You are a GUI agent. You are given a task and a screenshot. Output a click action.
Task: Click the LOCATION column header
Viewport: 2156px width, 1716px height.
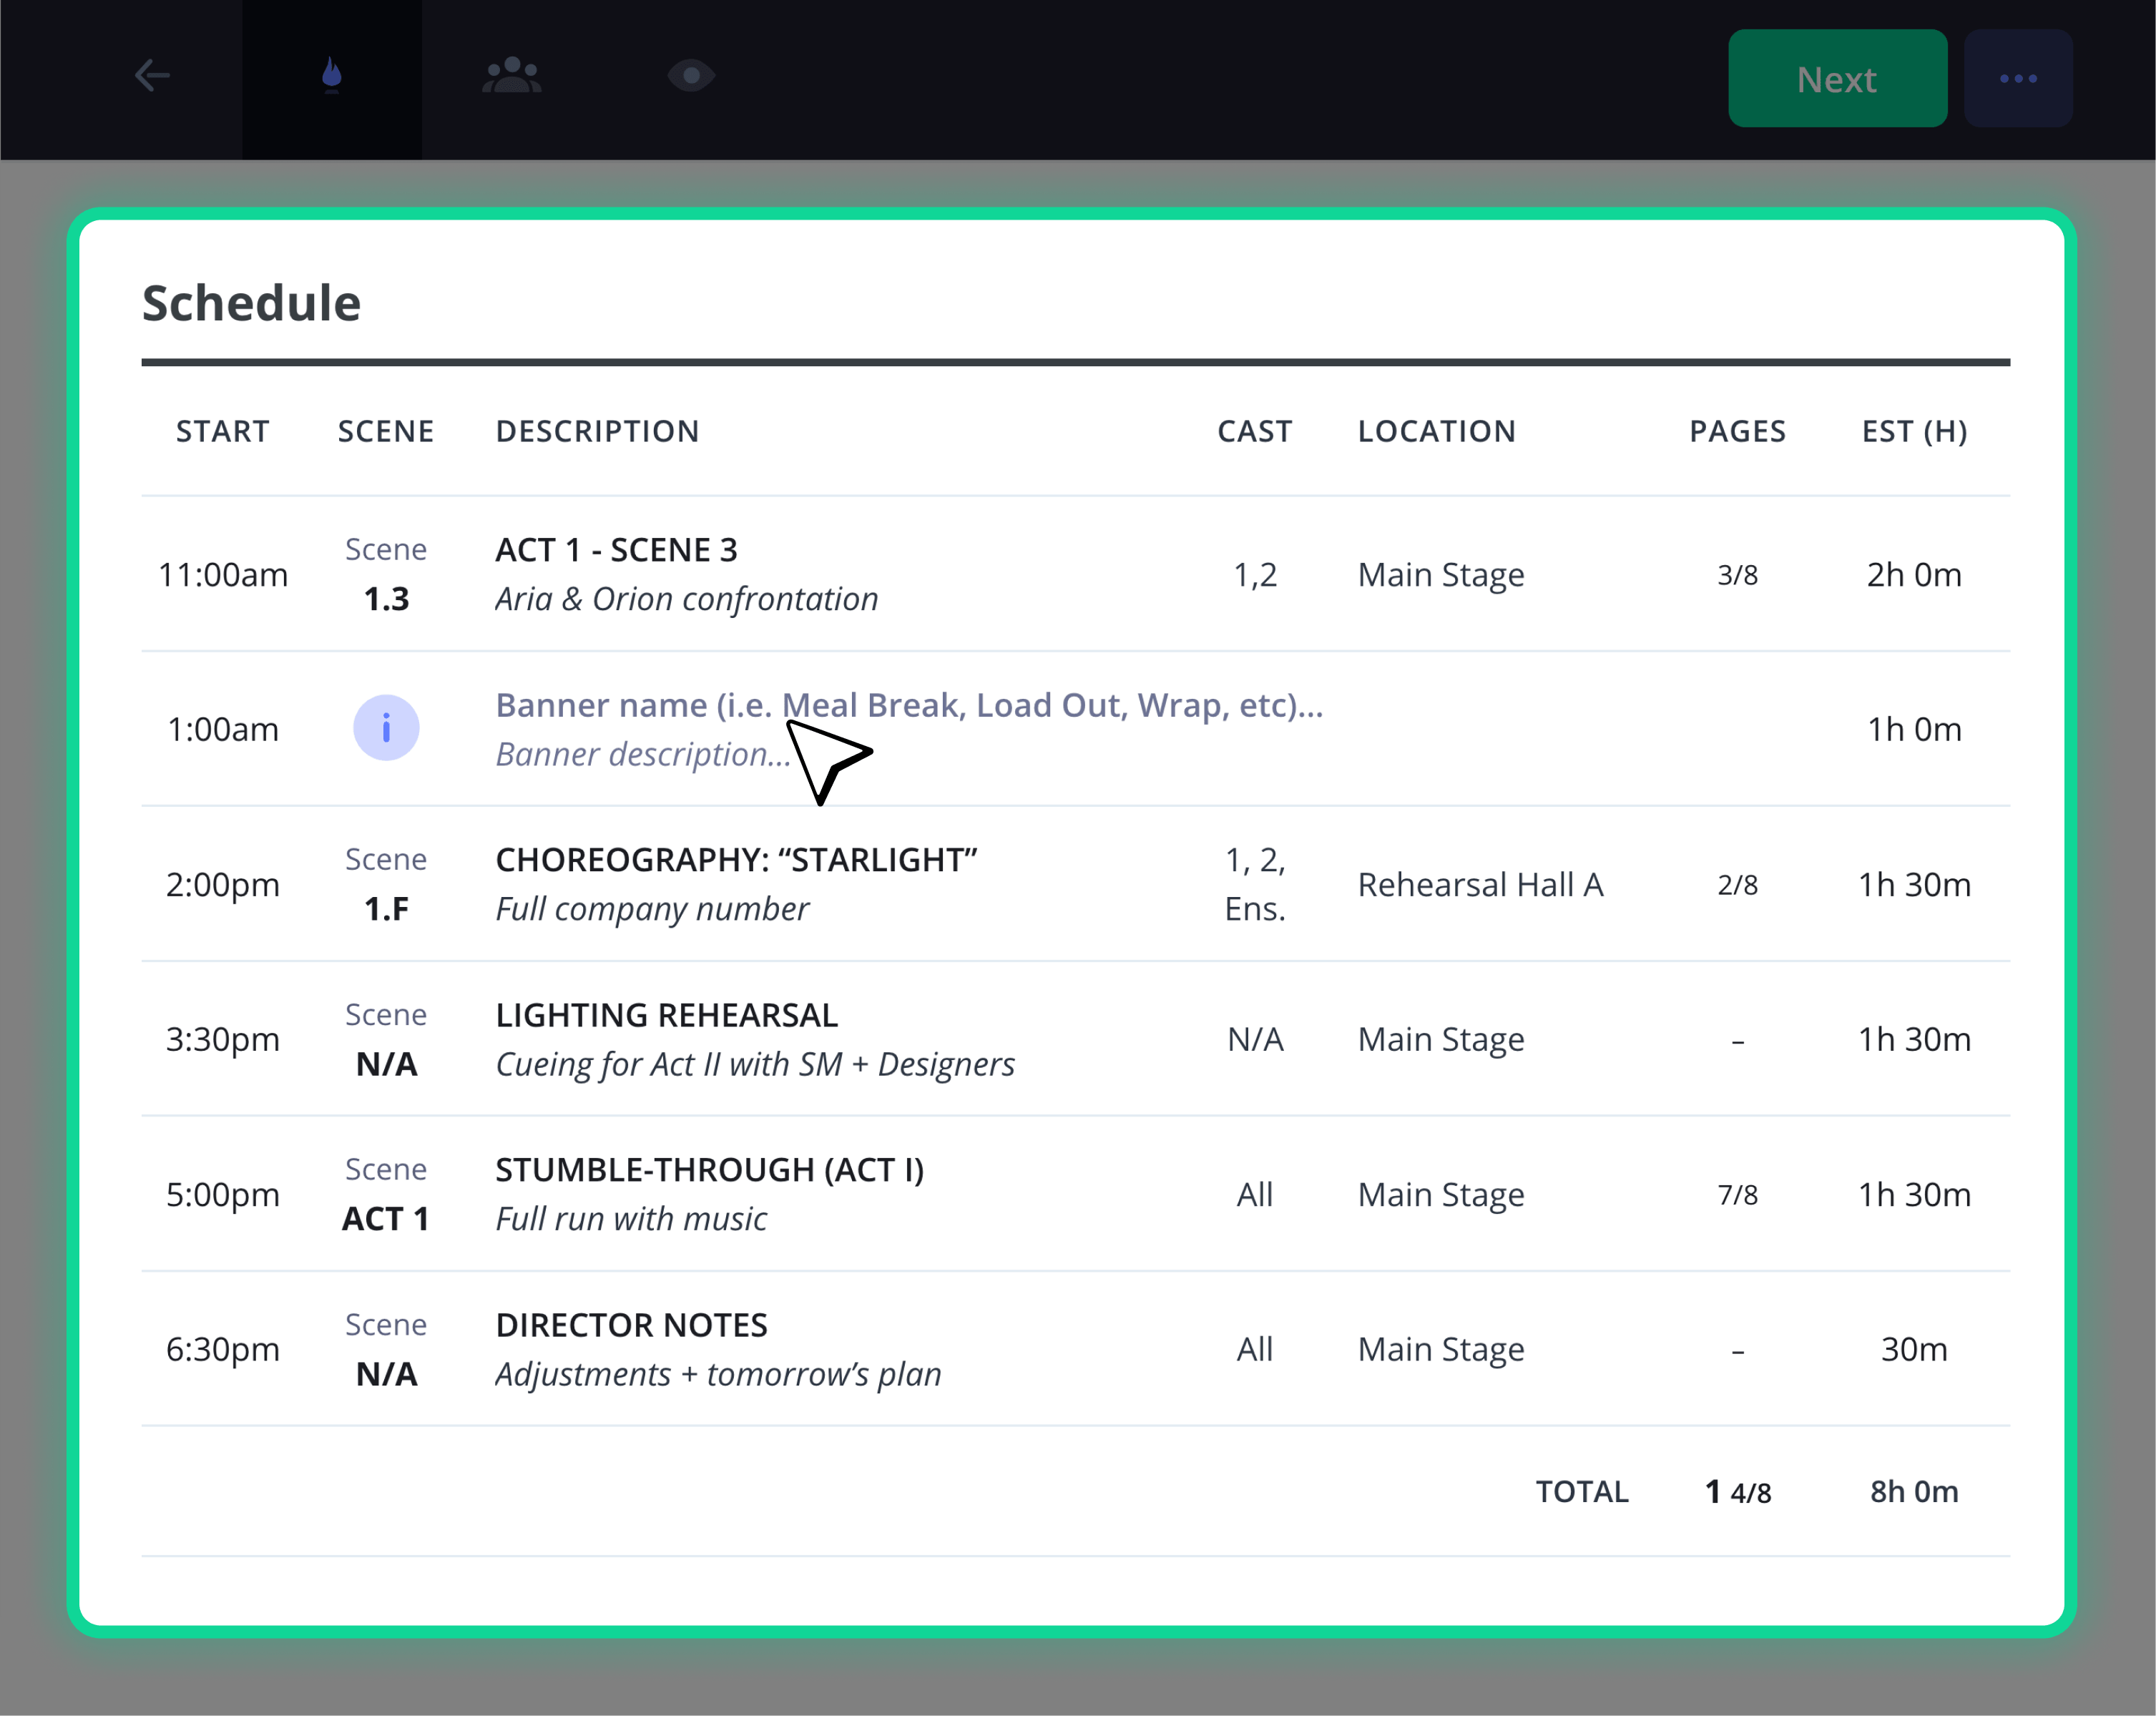pos(1437,431)
